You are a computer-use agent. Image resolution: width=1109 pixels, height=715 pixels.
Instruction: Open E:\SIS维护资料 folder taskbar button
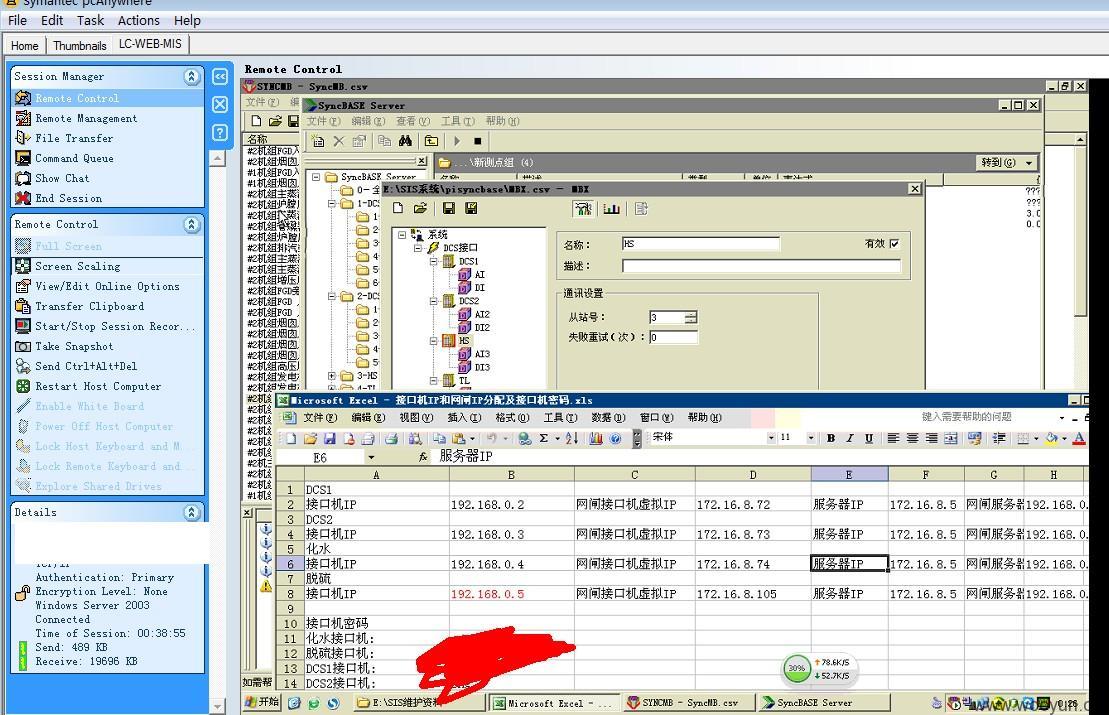click(421, 702)
